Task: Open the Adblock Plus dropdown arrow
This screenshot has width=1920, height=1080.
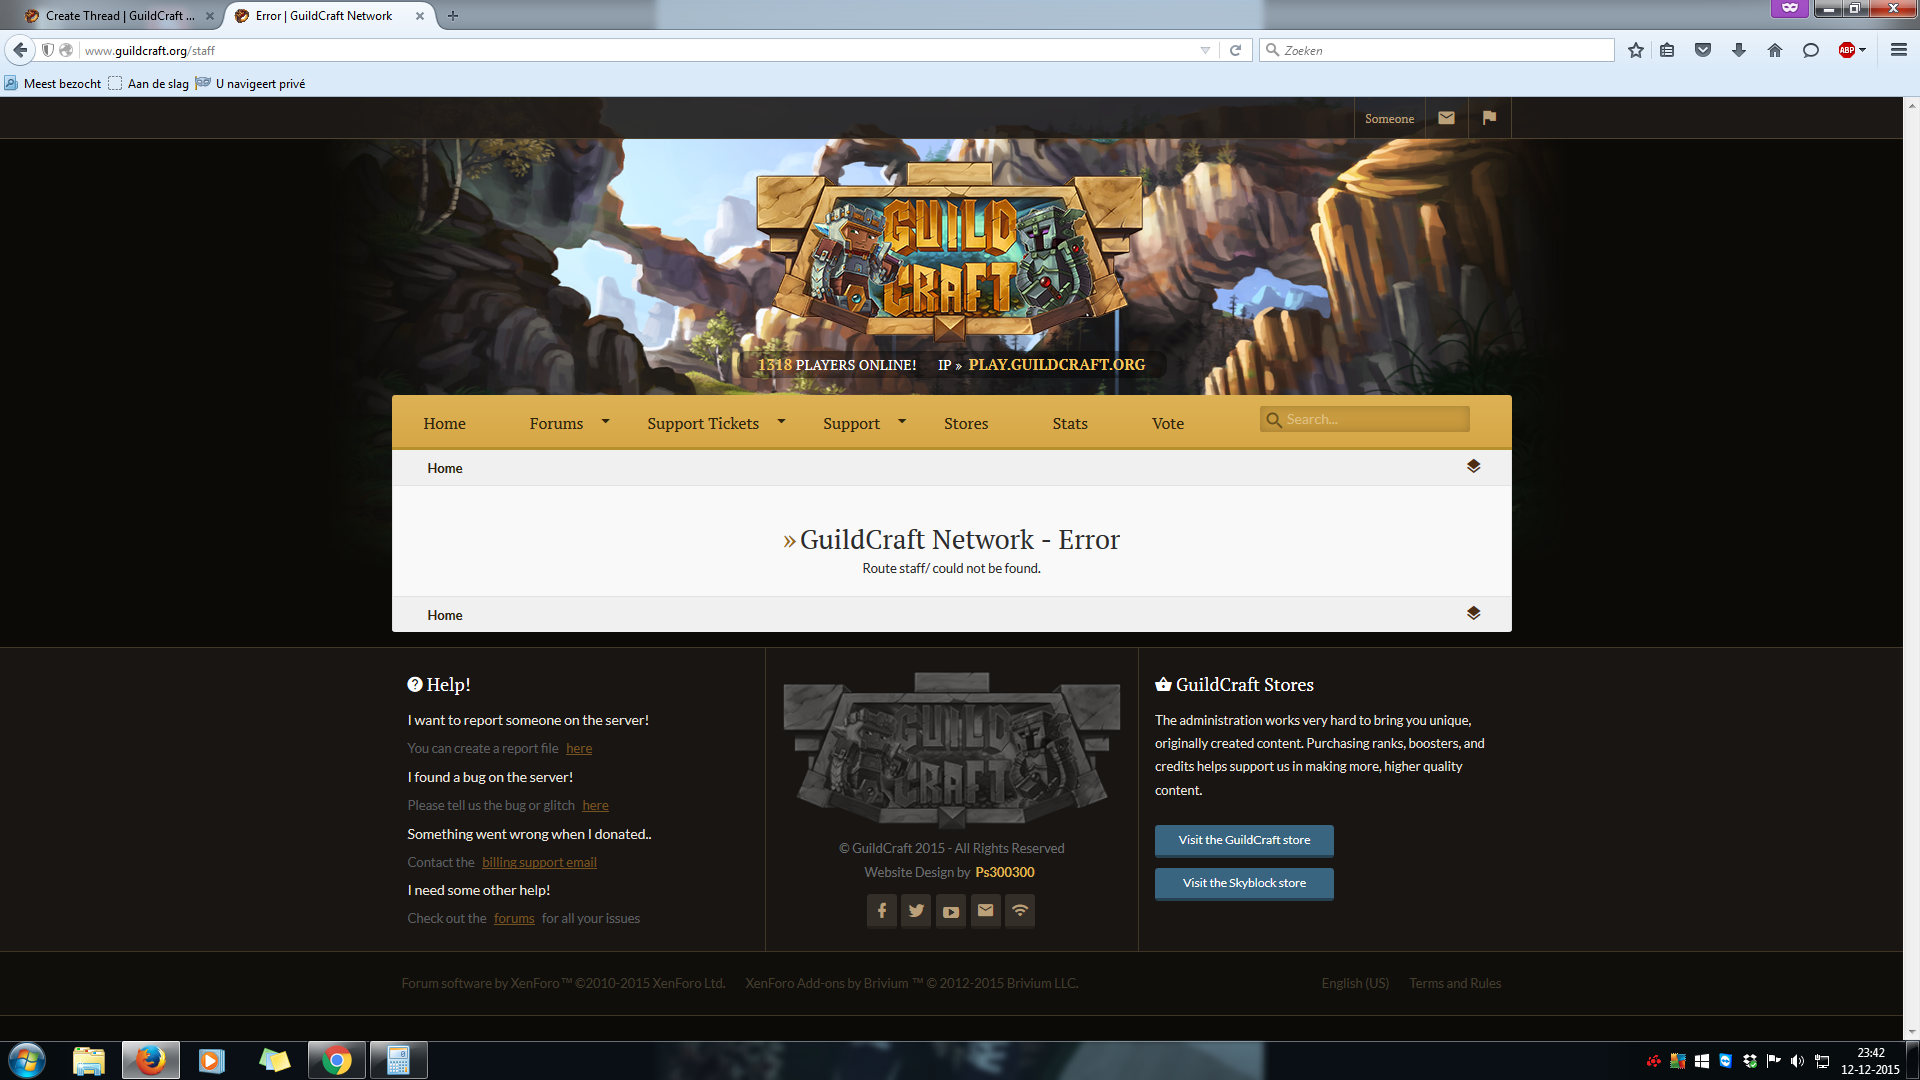Action: 1863,50
